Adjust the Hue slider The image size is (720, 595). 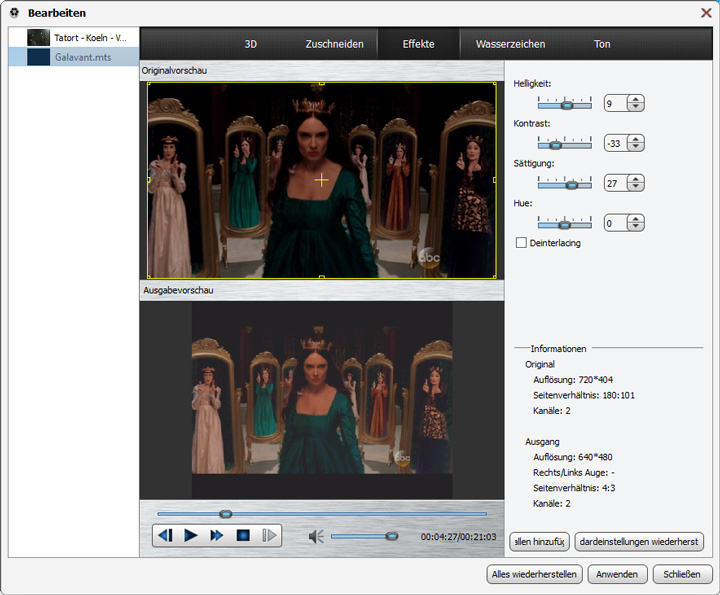point(565,225)
